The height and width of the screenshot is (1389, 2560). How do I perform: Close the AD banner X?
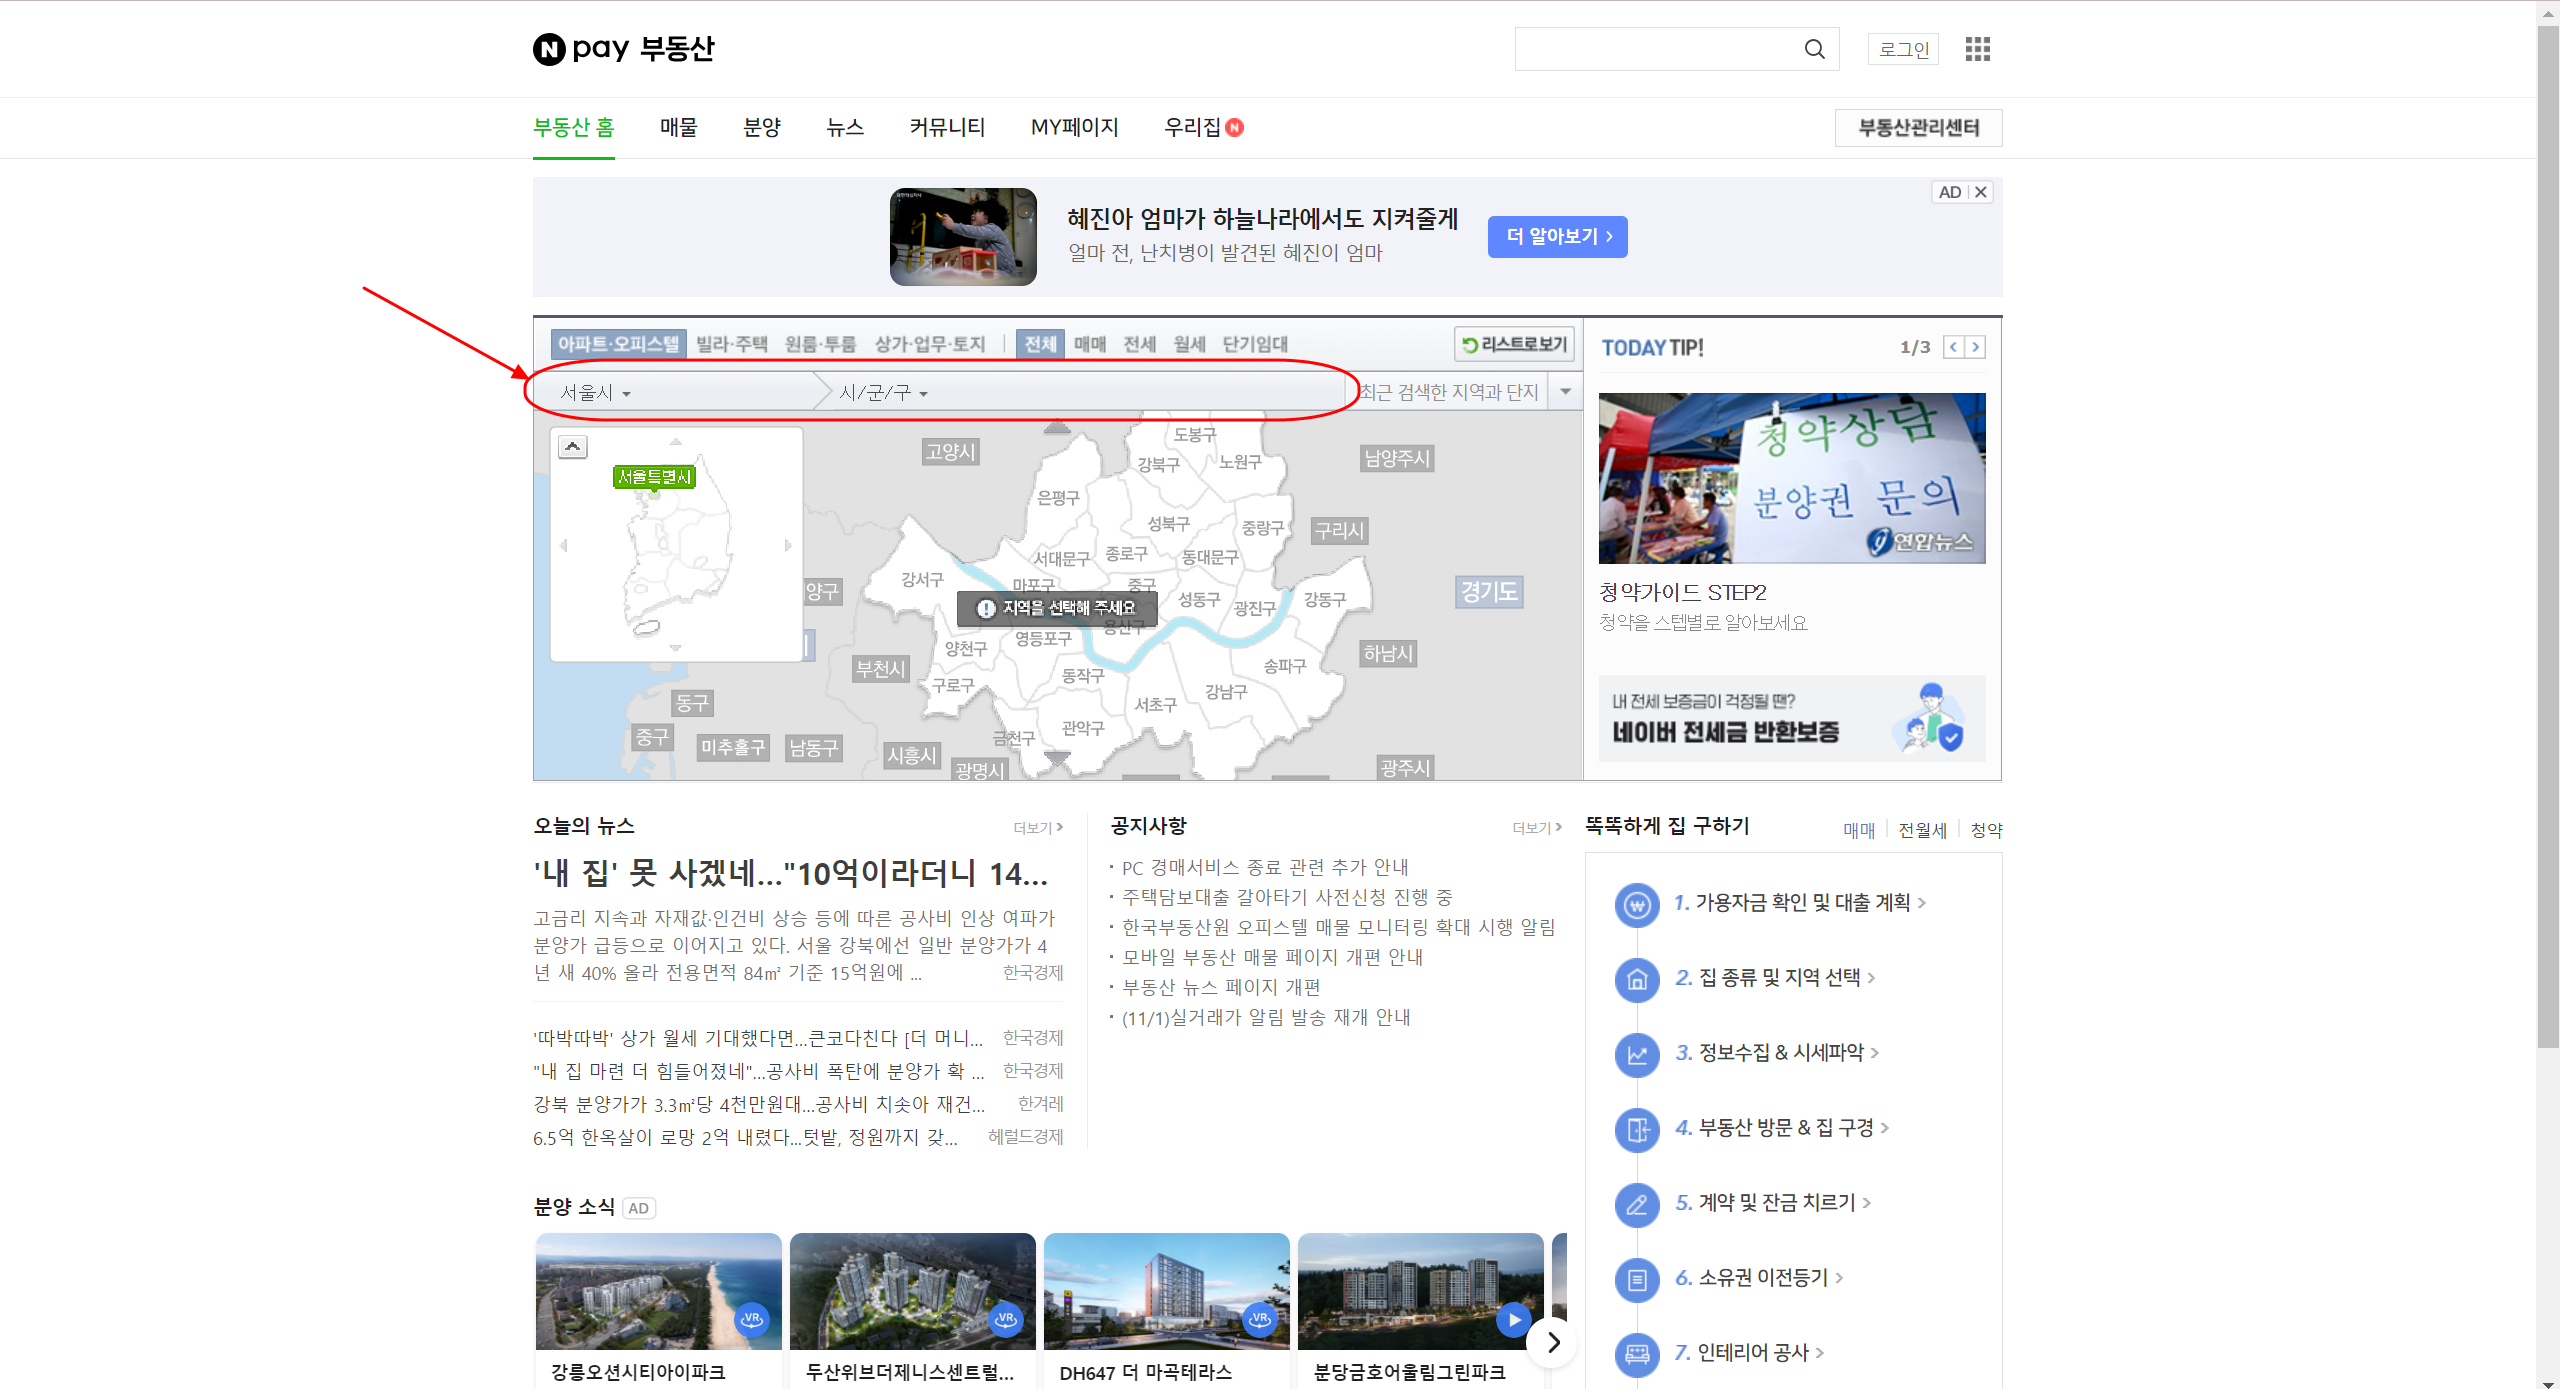pyautogui.click(x=1981, y=192)
